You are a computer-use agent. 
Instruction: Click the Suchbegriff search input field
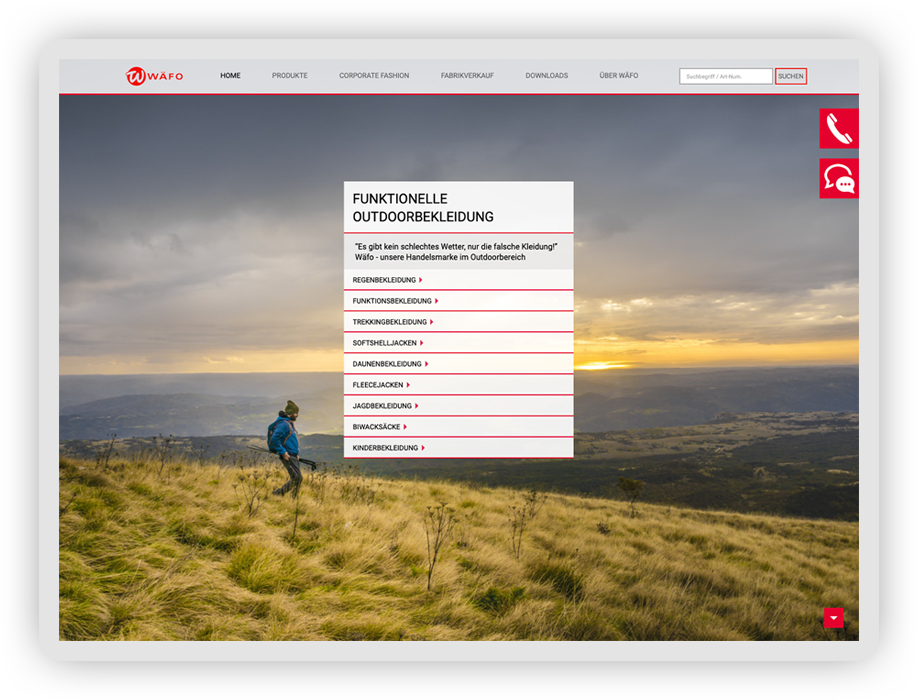tap(725, 76)
